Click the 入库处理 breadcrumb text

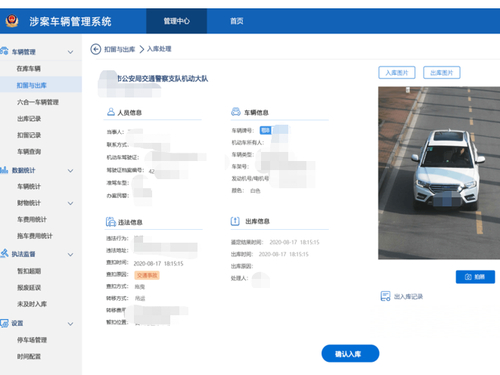159,49
